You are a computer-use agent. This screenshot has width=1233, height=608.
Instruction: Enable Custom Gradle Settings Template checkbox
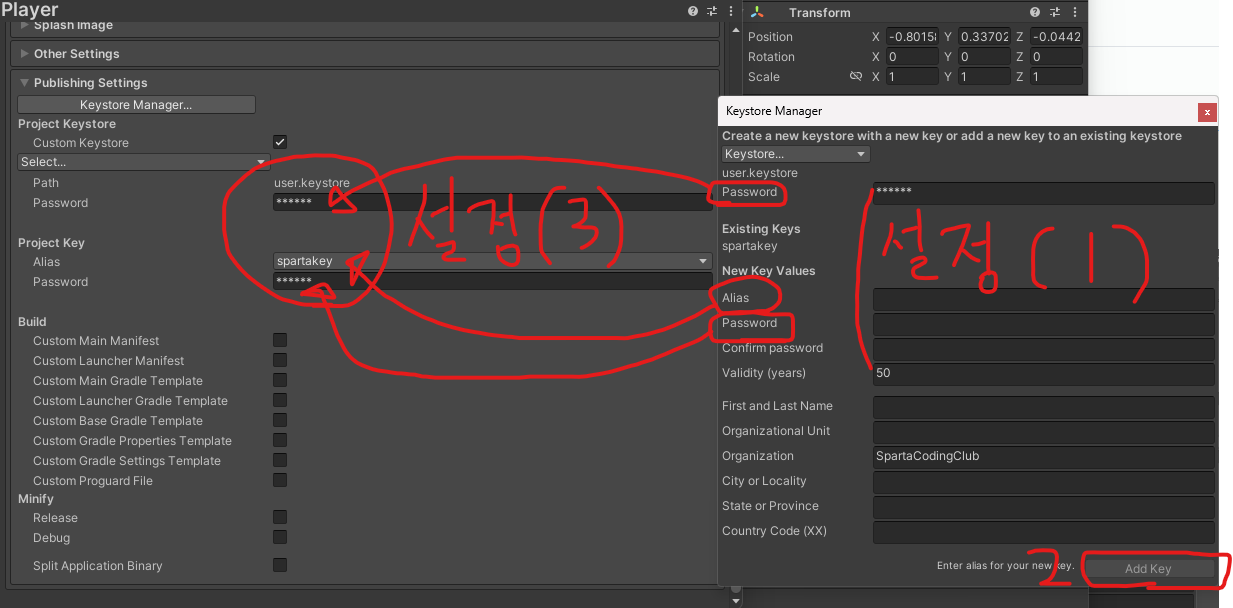(280, 461)
